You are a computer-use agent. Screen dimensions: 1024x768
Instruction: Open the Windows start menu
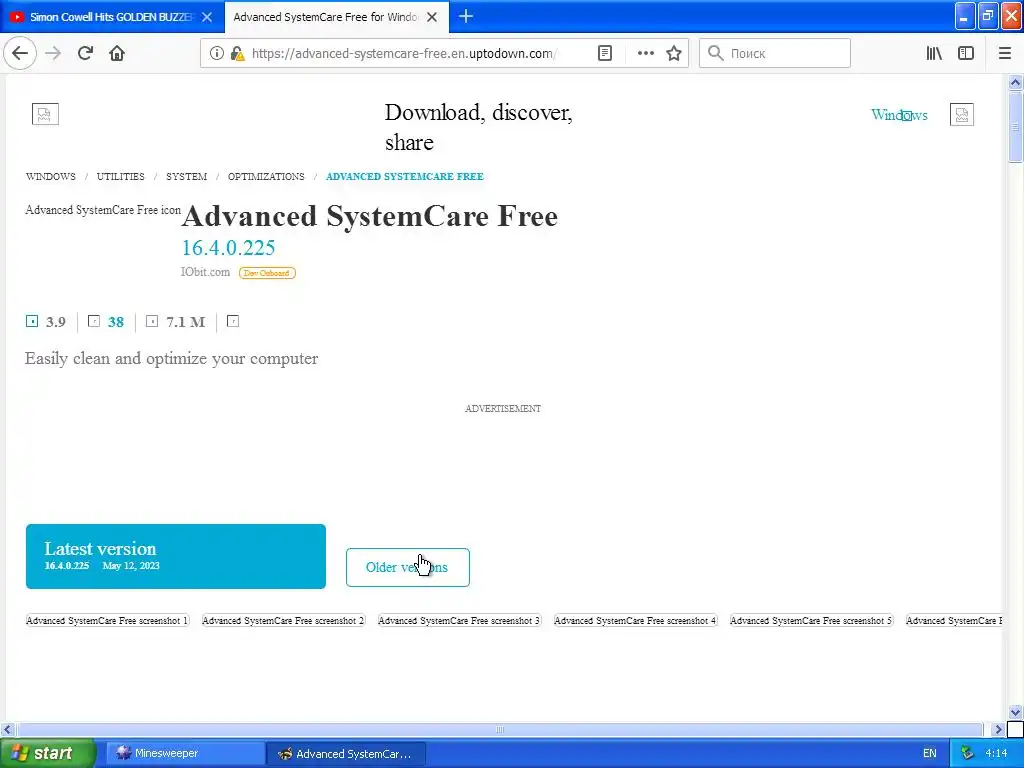pyautogui.click(x=47, y=753)
